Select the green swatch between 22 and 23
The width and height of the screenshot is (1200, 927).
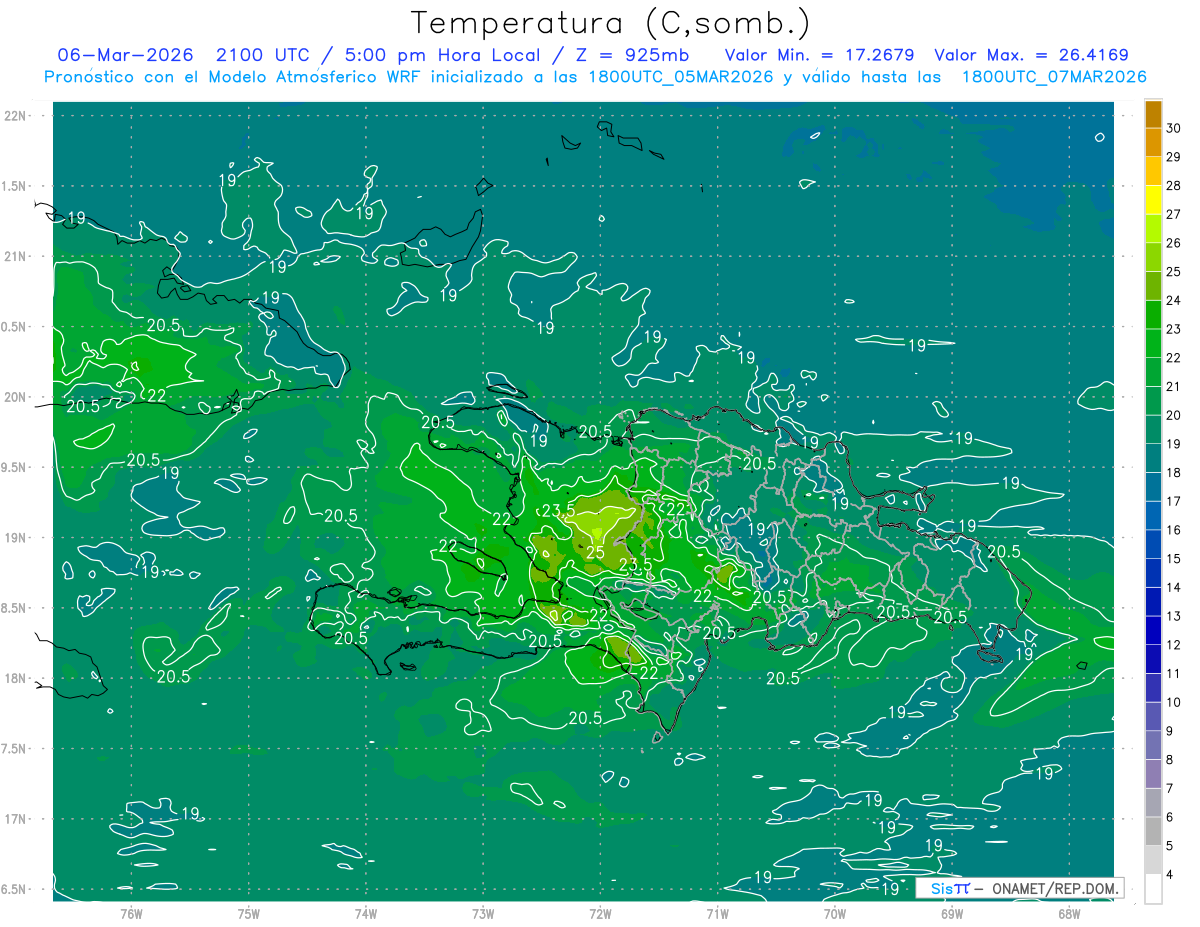coord(1153,344)
